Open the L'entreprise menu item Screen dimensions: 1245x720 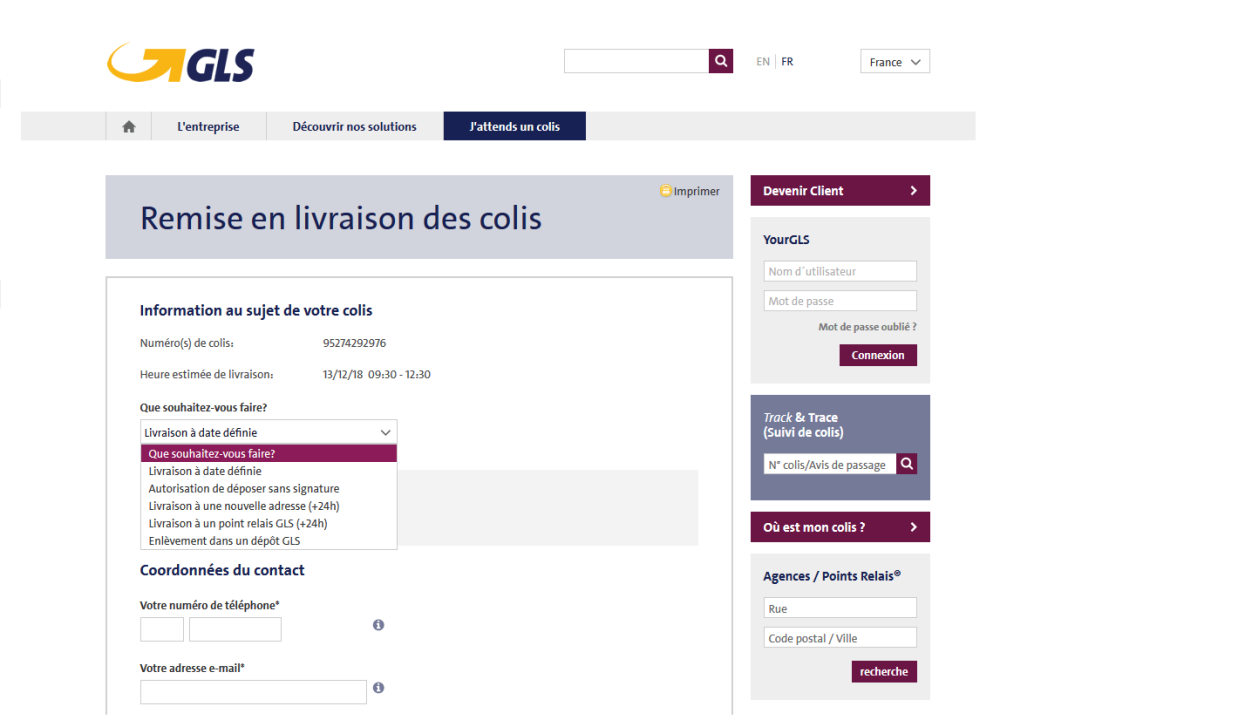pyautogui.click(x=208, y=126)
